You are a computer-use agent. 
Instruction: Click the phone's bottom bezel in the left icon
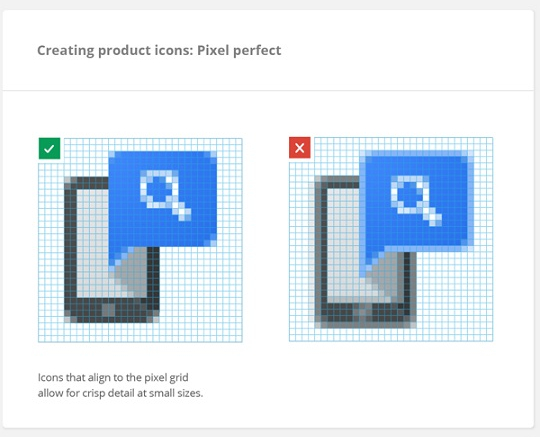pyautogui.click(x=112, y=310)
